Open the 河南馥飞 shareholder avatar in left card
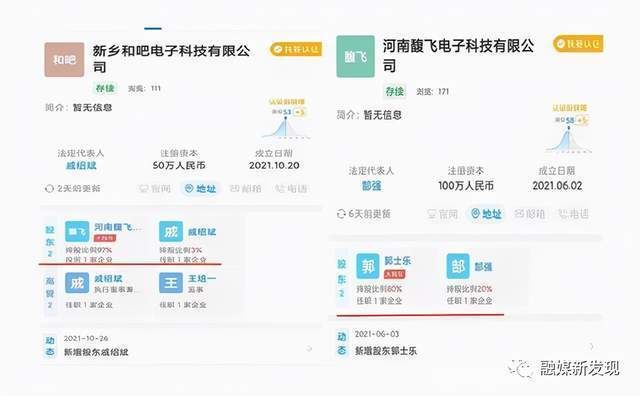 [x=77, y=231]
